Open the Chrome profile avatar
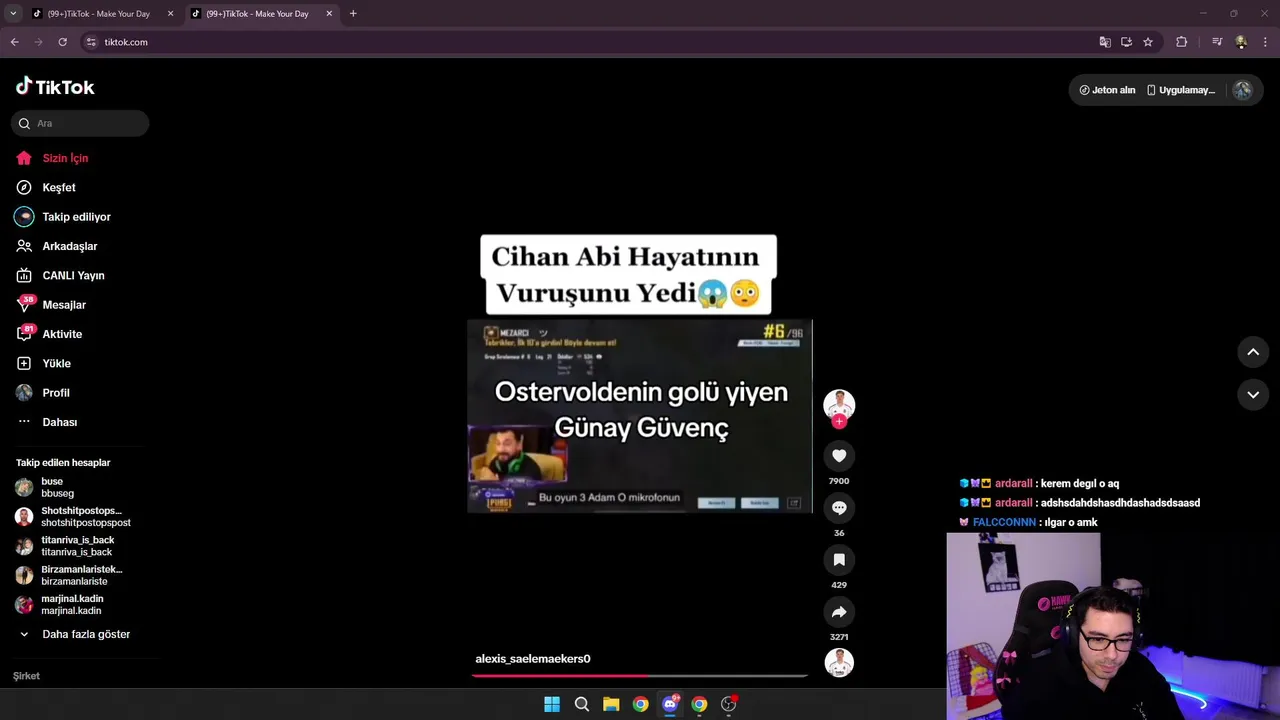The height and width of the screenshot is (720, 1280). [1241, 42]
